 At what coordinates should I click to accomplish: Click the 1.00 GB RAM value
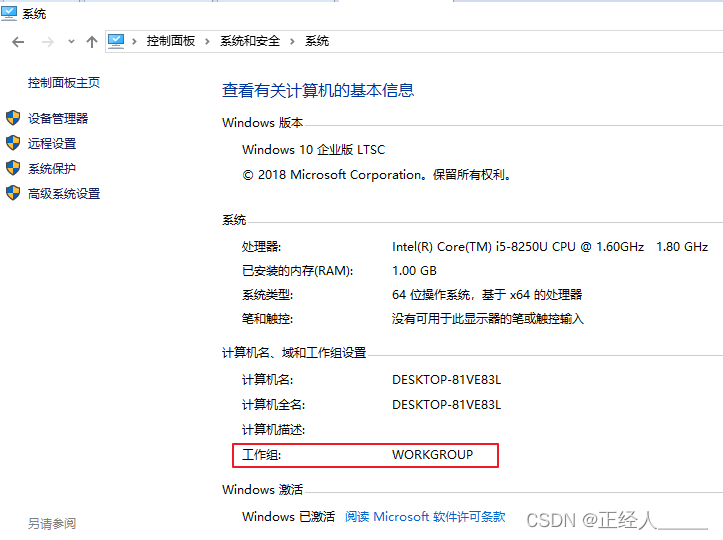click(x=415, y=271)
